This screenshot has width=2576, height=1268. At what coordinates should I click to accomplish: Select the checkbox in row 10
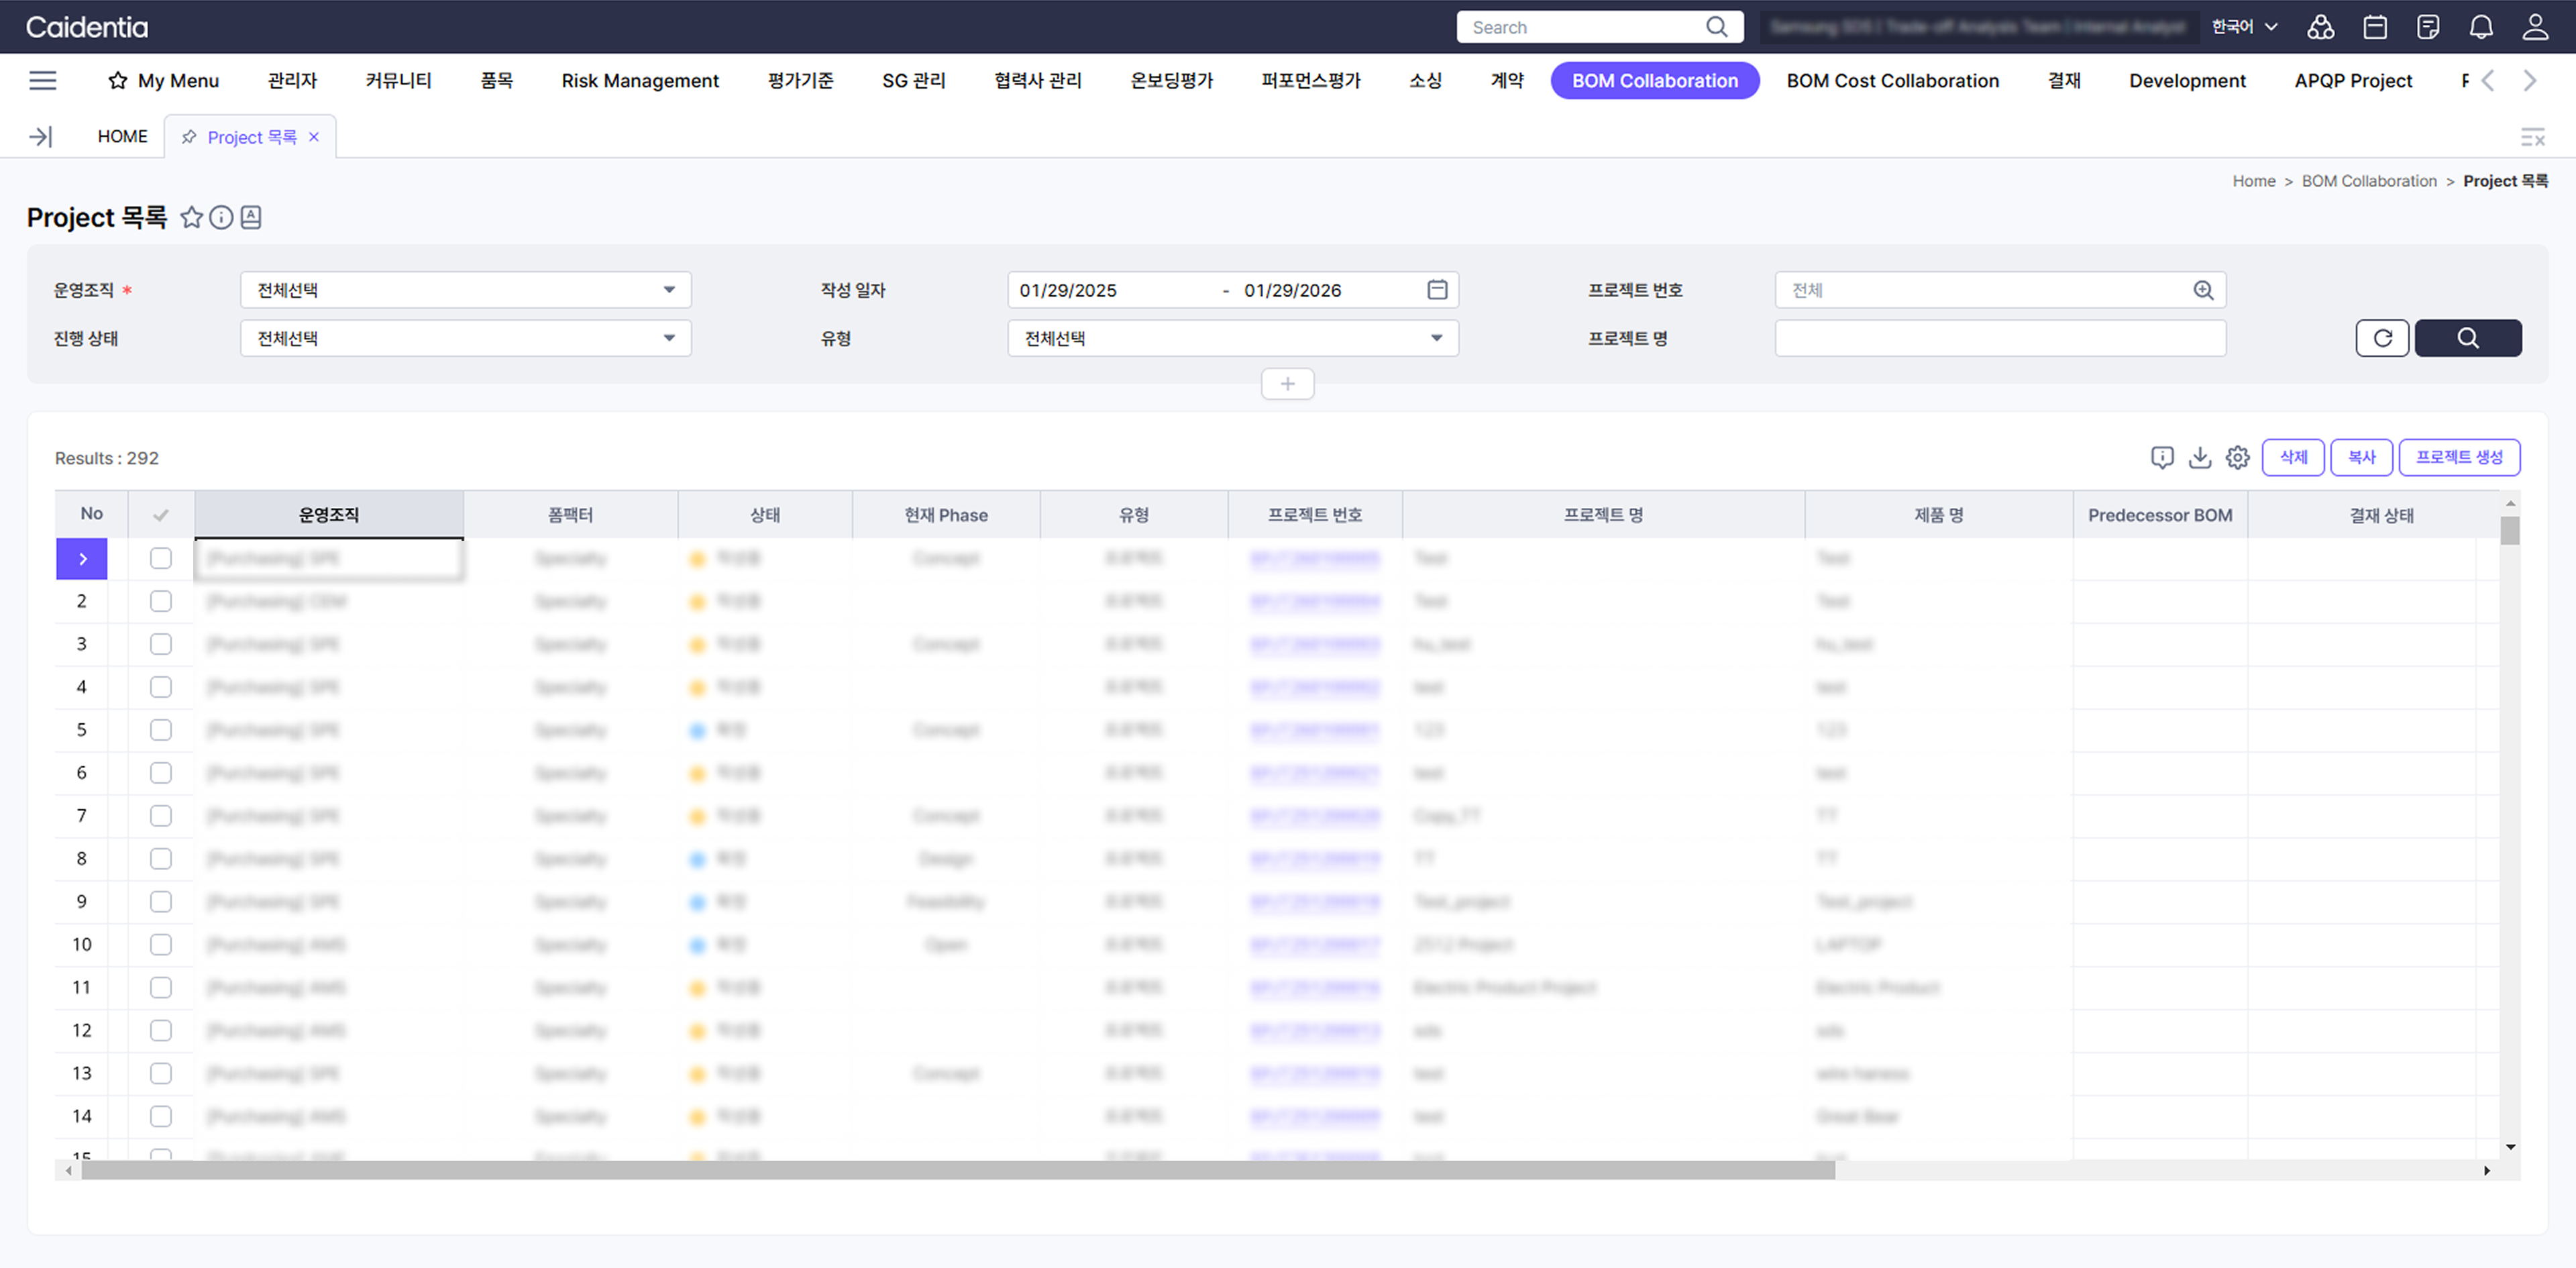tap(161, 944)
